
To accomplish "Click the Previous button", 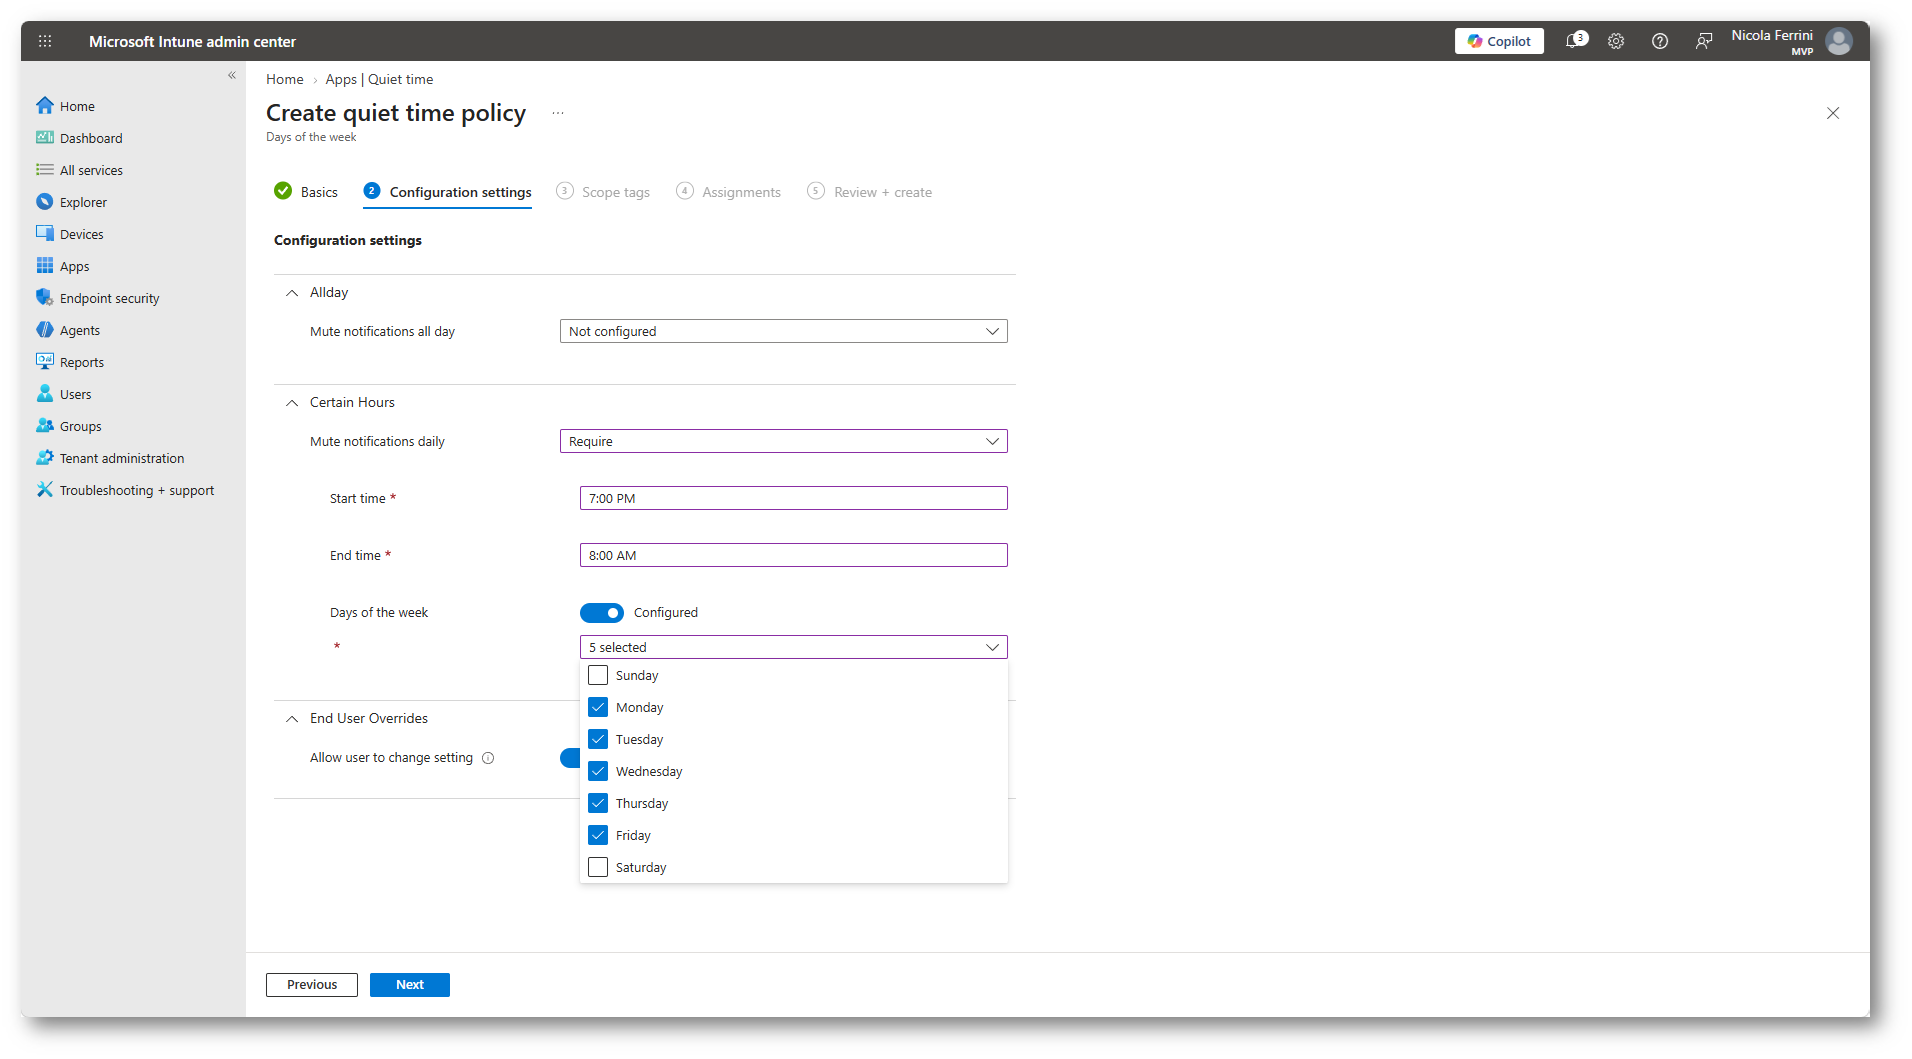I will (312, 985).
